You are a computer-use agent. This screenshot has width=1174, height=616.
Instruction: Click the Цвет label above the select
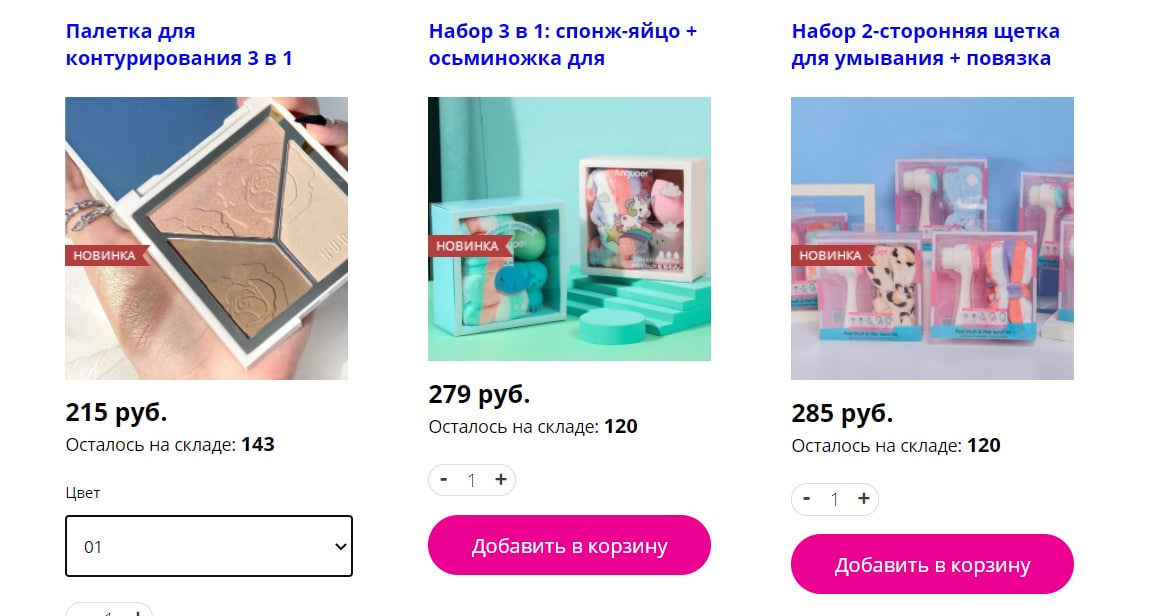click(x=82, y=493)
